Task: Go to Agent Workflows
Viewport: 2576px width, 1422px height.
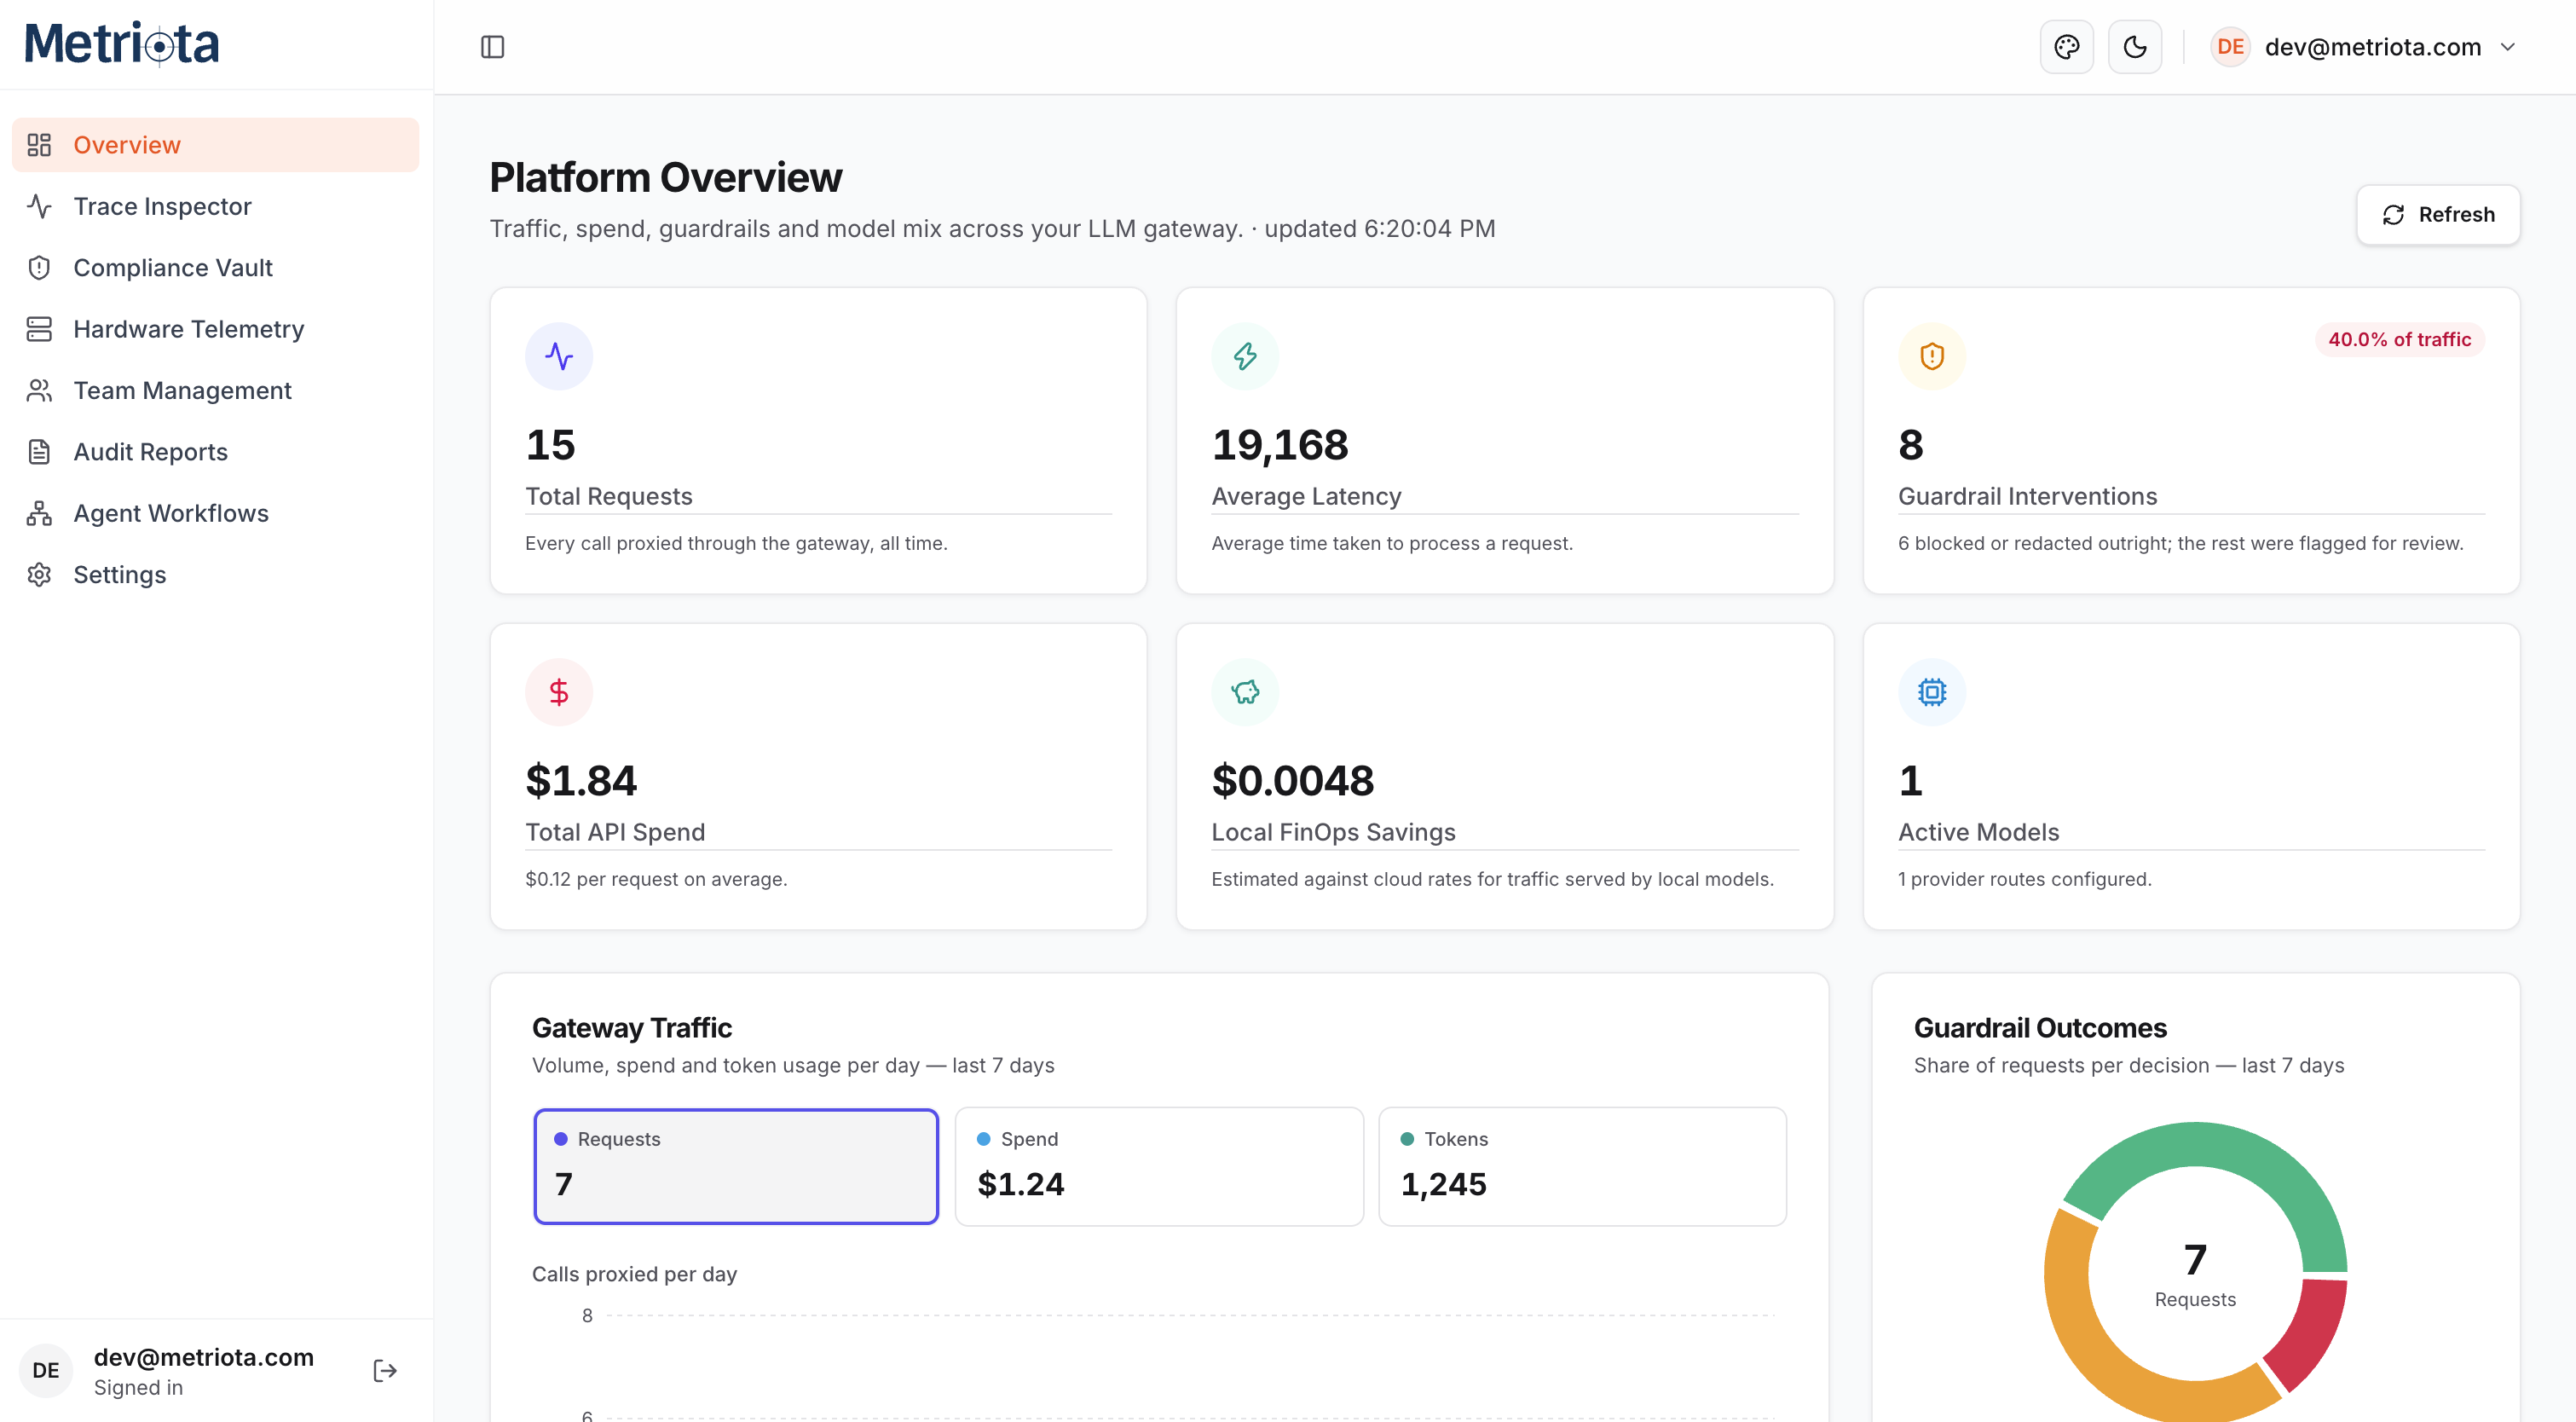Action: click(215, 513)
